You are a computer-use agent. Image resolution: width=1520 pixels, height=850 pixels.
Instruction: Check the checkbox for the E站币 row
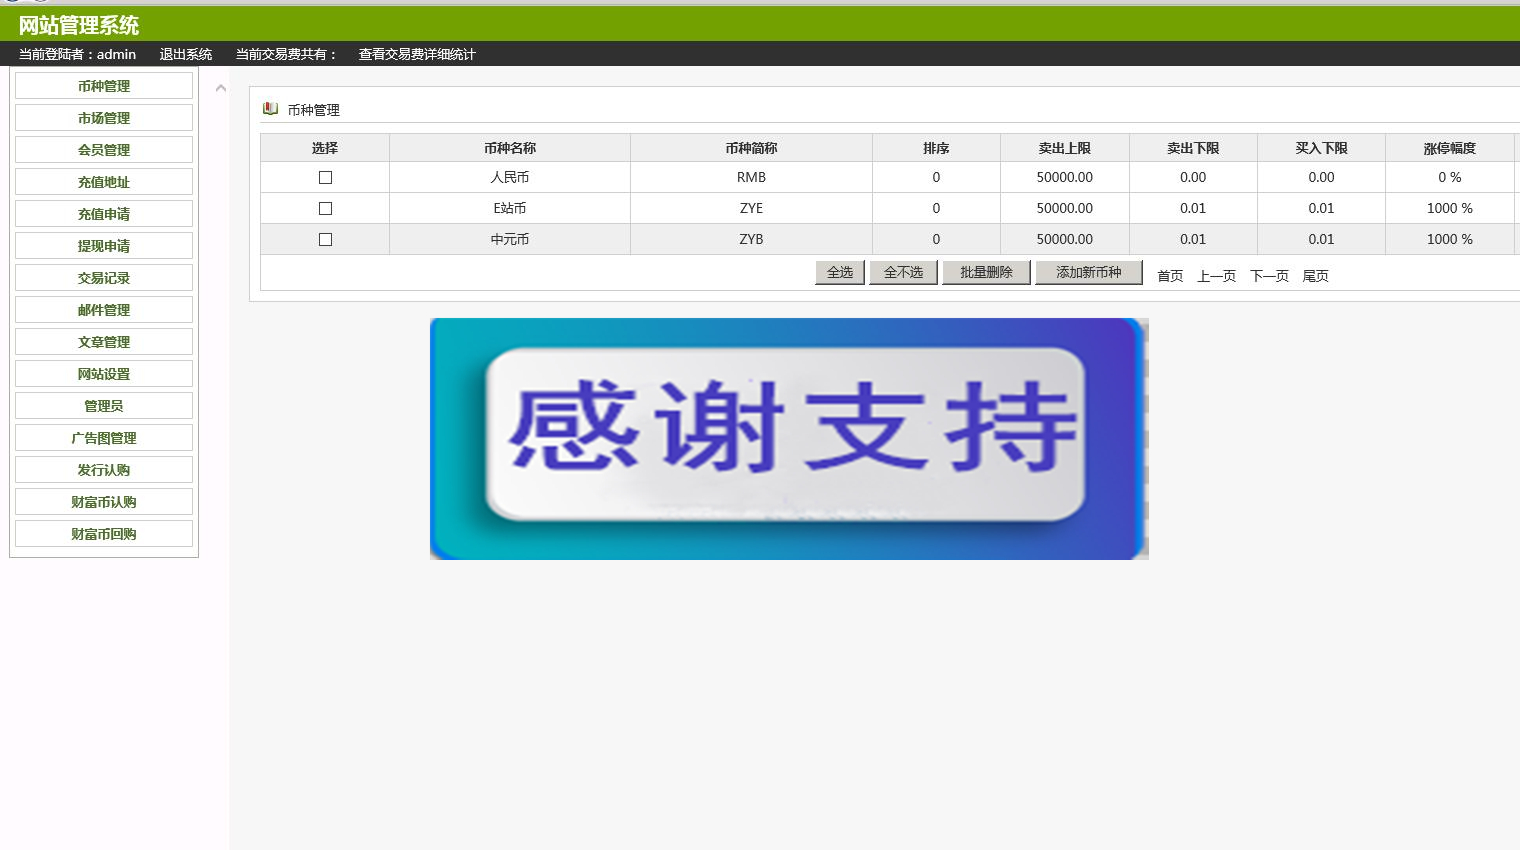point(324,208)
